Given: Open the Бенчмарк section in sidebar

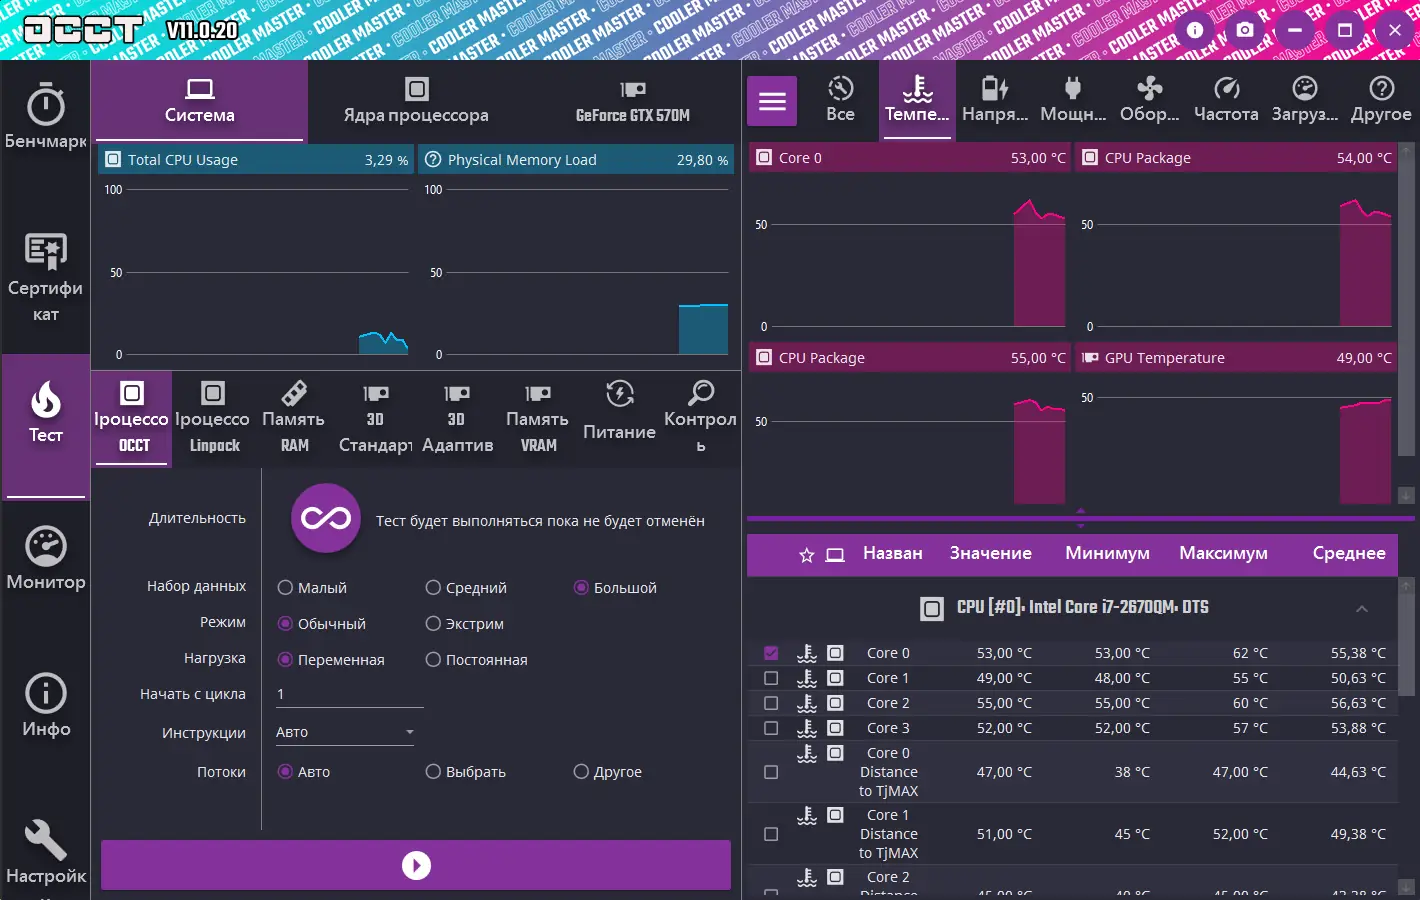Looking at the screenshot, I should click(x=45, y=118).
